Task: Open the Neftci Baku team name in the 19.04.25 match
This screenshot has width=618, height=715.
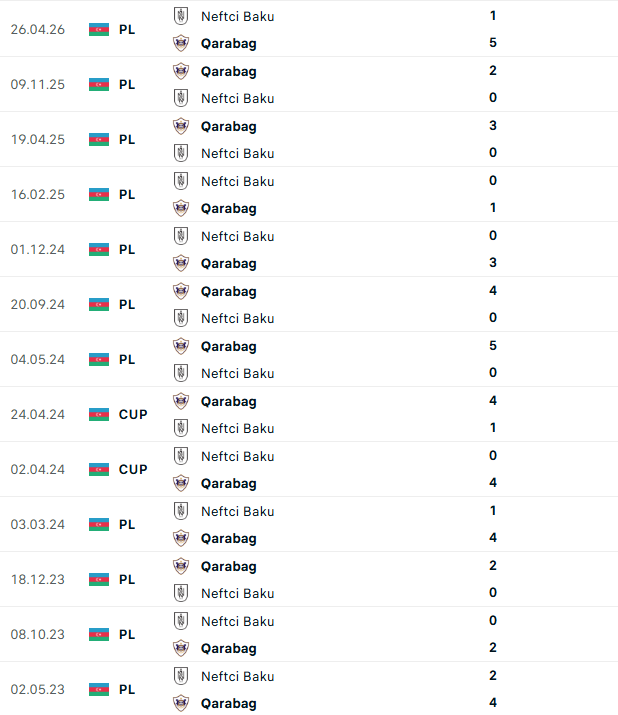Action: click(x=237, y=153)
